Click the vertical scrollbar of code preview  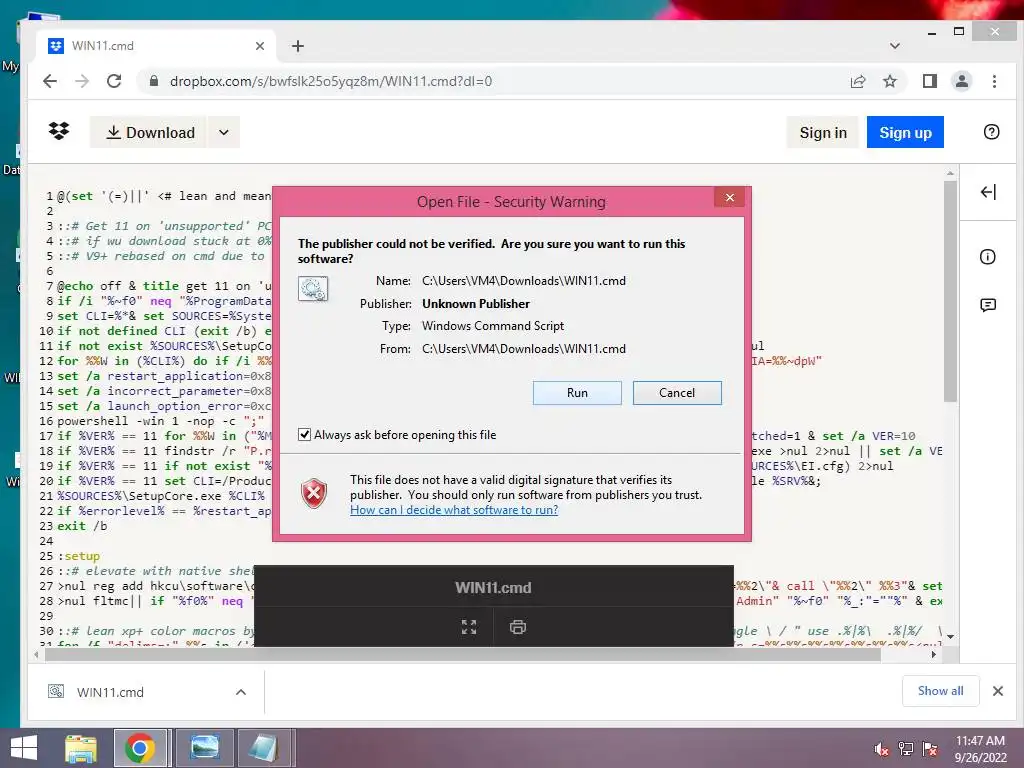pos(950,291)
